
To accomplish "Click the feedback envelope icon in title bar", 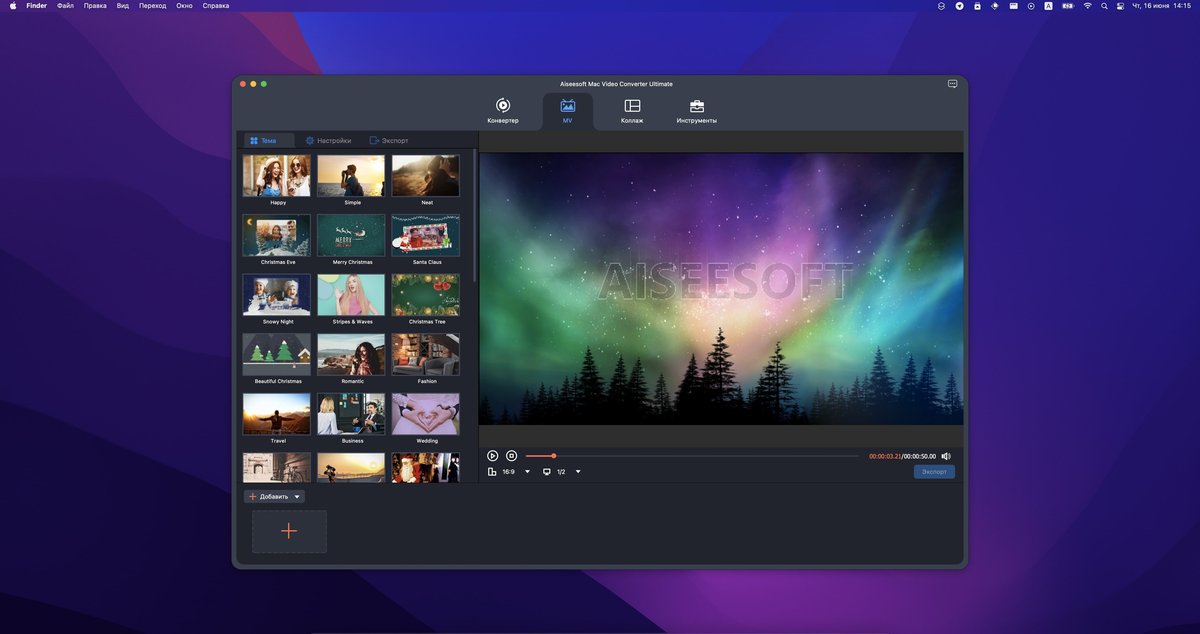I will point(951,84).
